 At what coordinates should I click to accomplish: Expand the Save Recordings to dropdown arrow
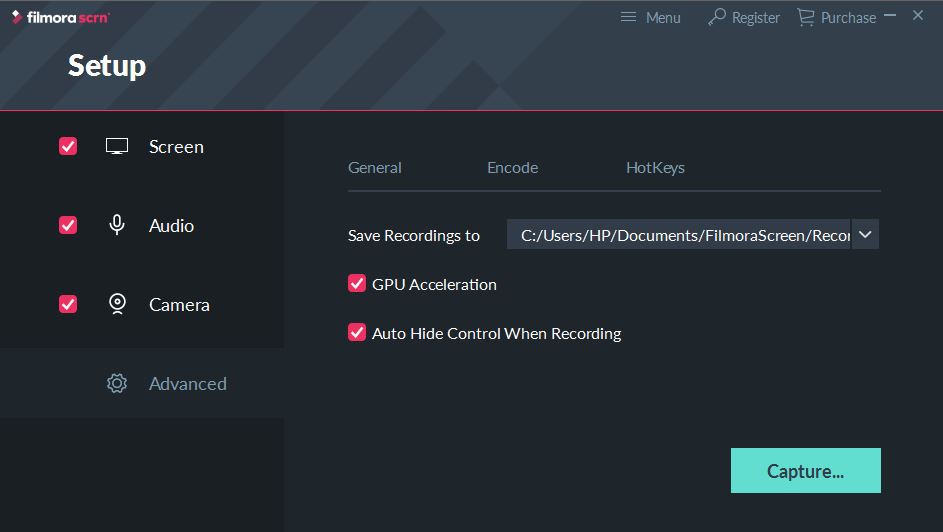[865, 235]
